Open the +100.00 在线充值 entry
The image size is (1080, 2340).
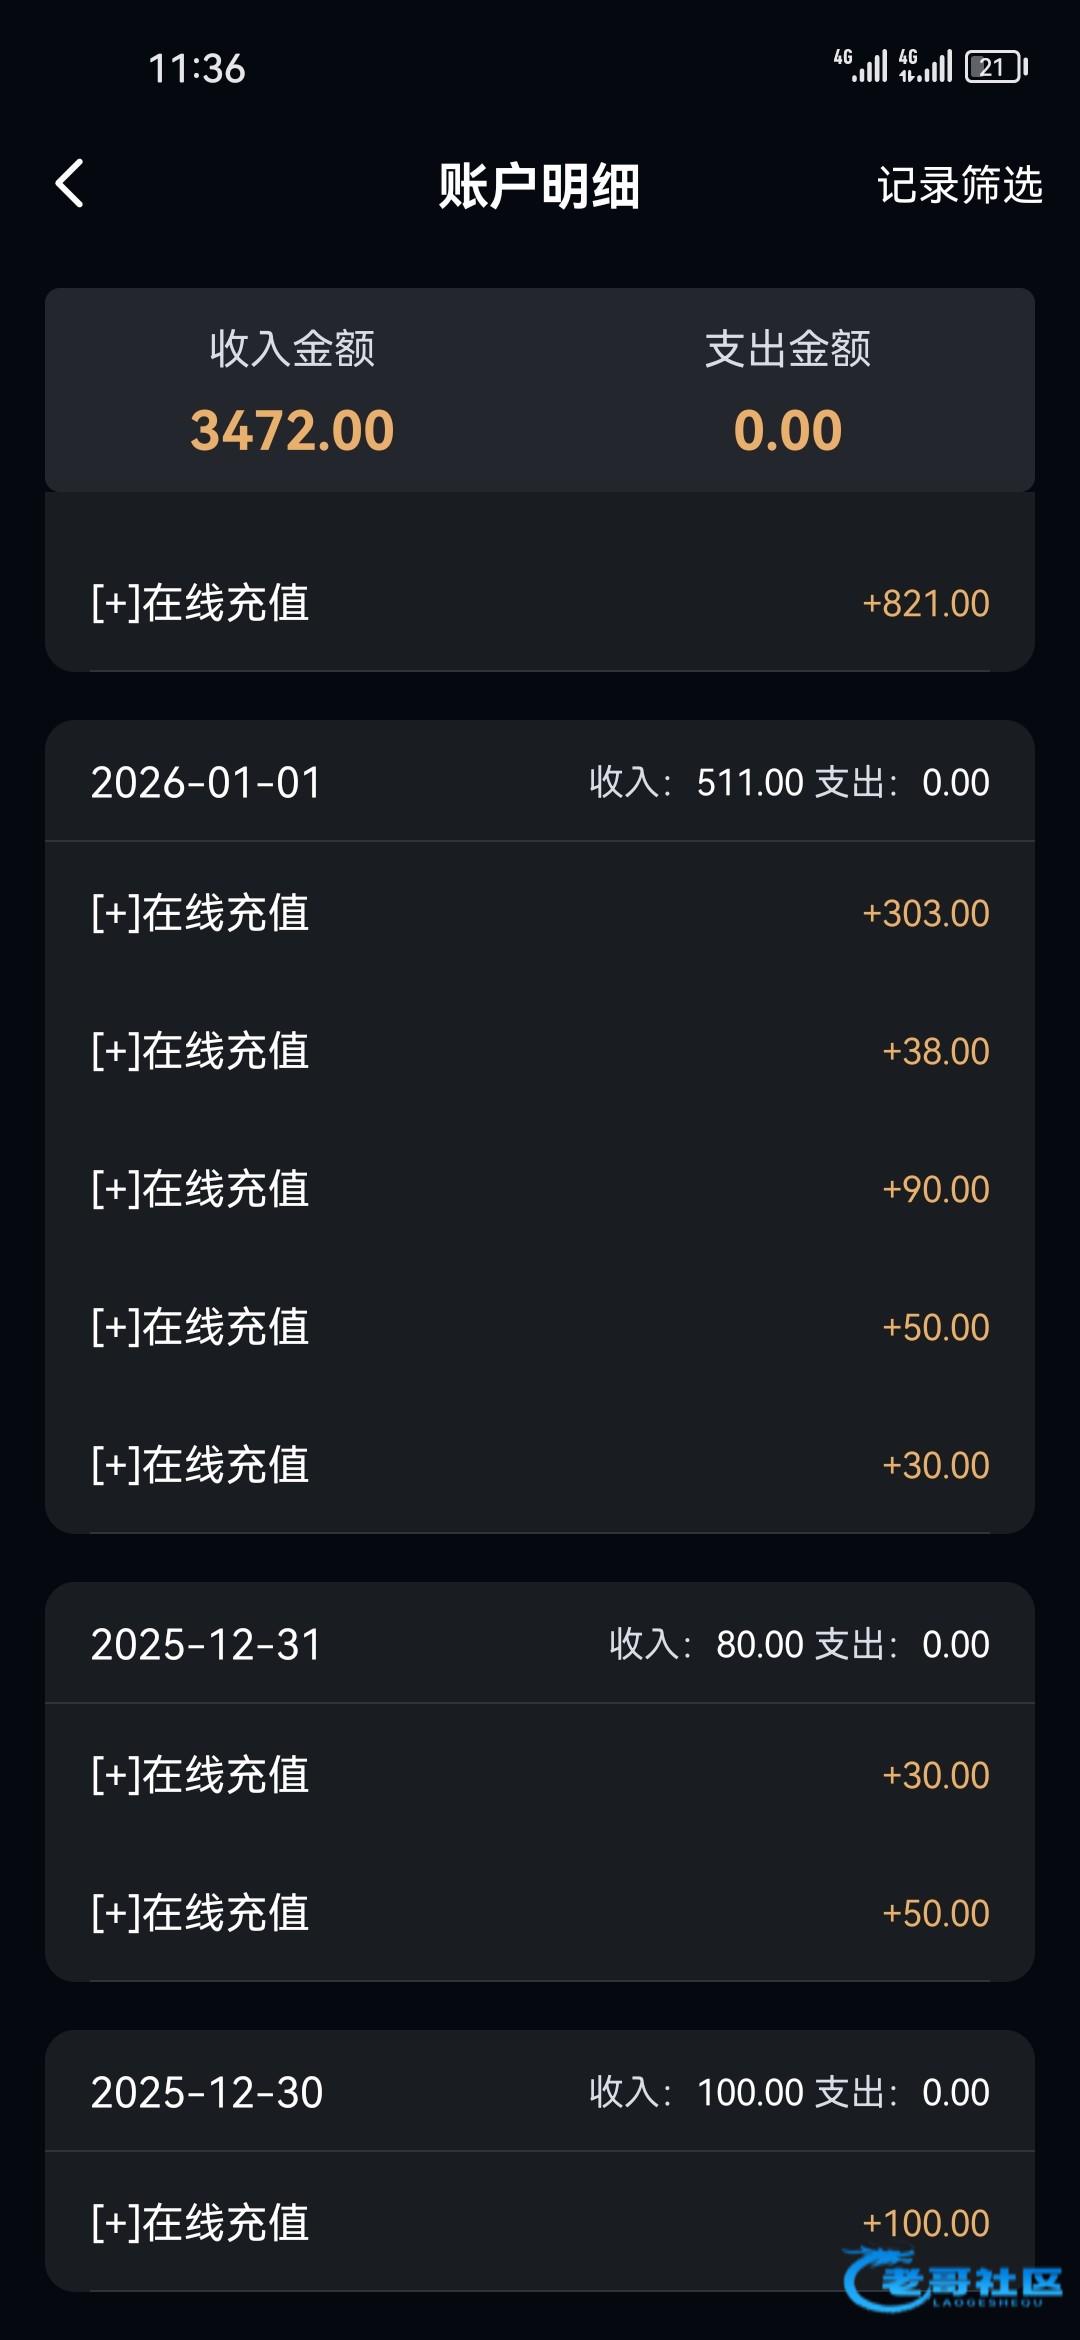540,2222
